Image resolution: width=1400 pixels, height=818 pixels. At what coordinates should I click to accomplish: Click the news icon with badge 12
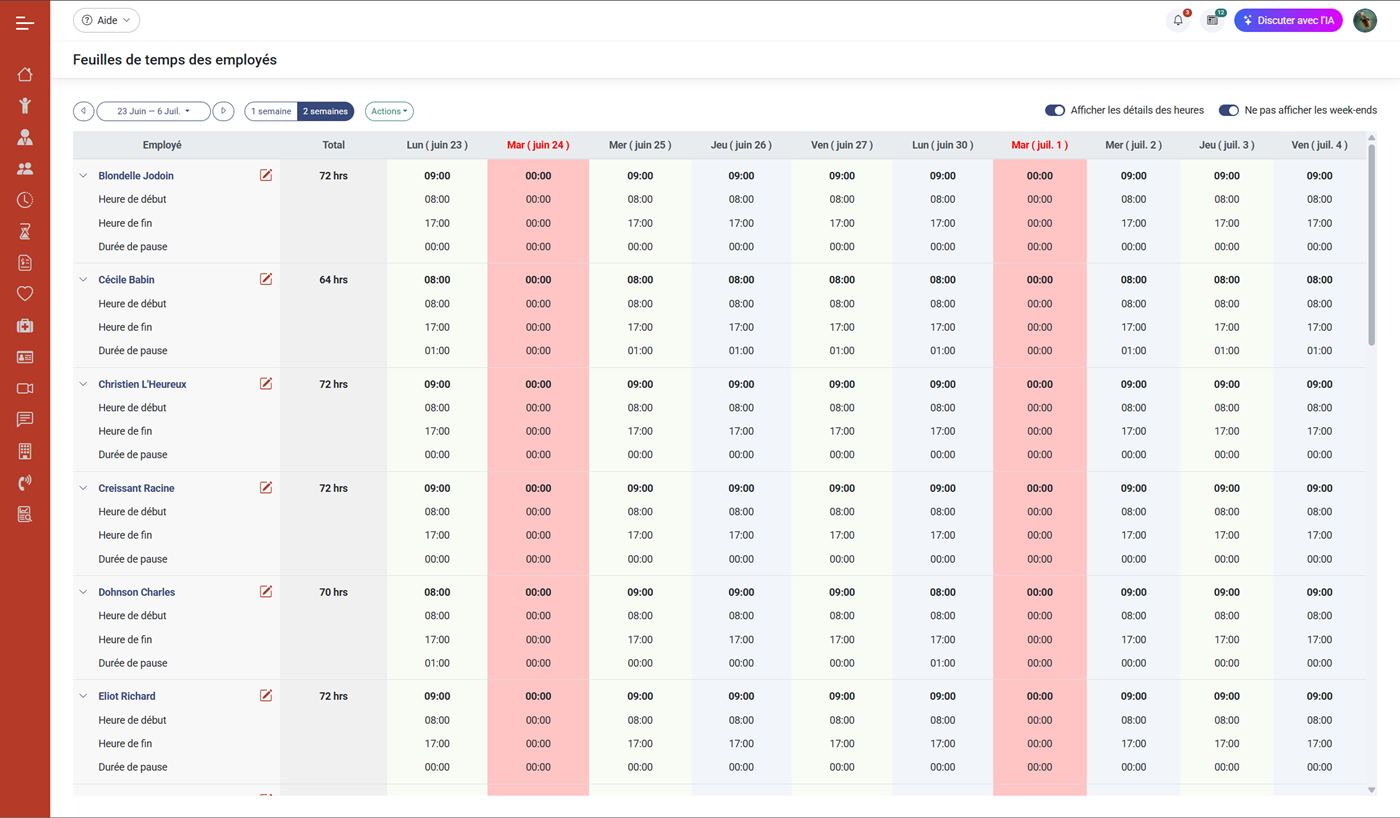[1212, 20]
